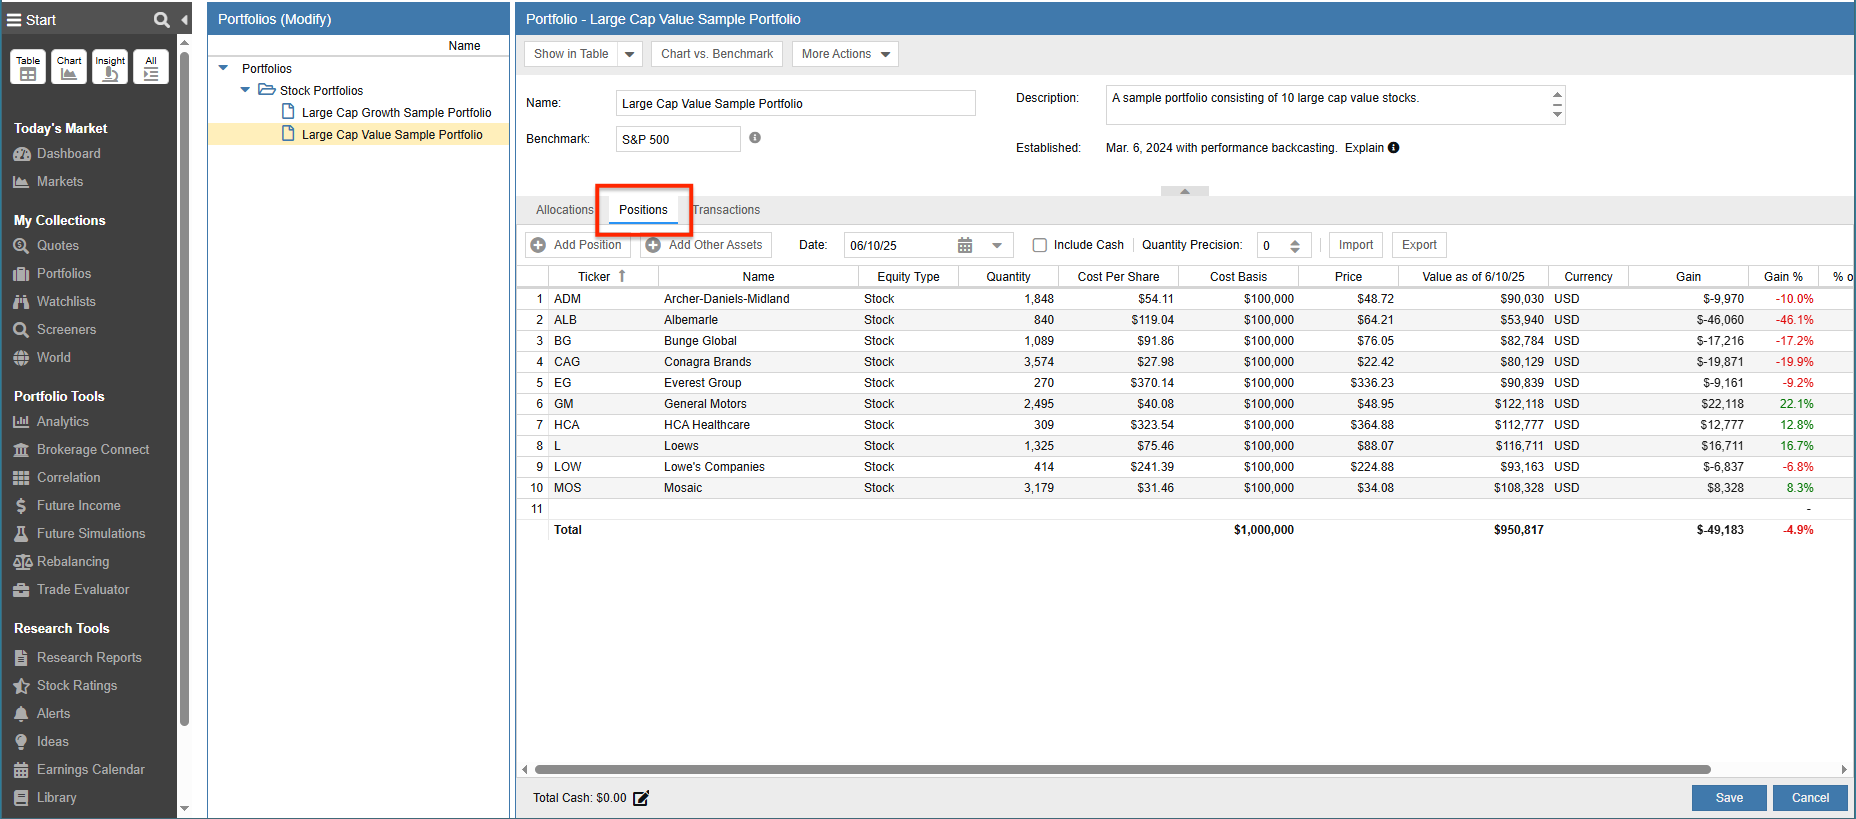1856x819 pixels.
Task: Select the General Motors row
Action: pyautogui.click(x=1184, y=404)
